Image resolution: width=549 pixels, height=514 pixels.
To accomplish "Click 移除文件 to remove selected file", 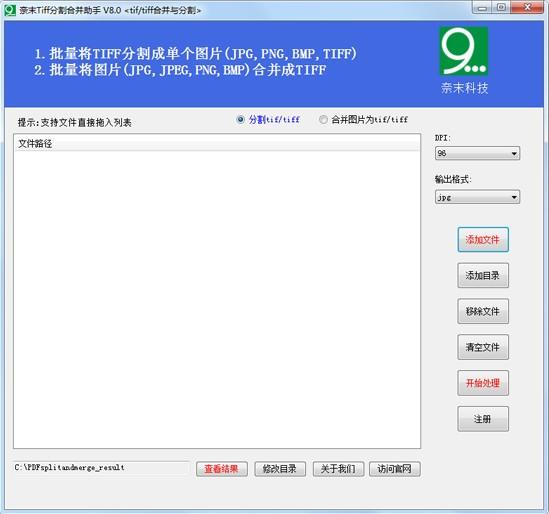I will coord(483,311).
